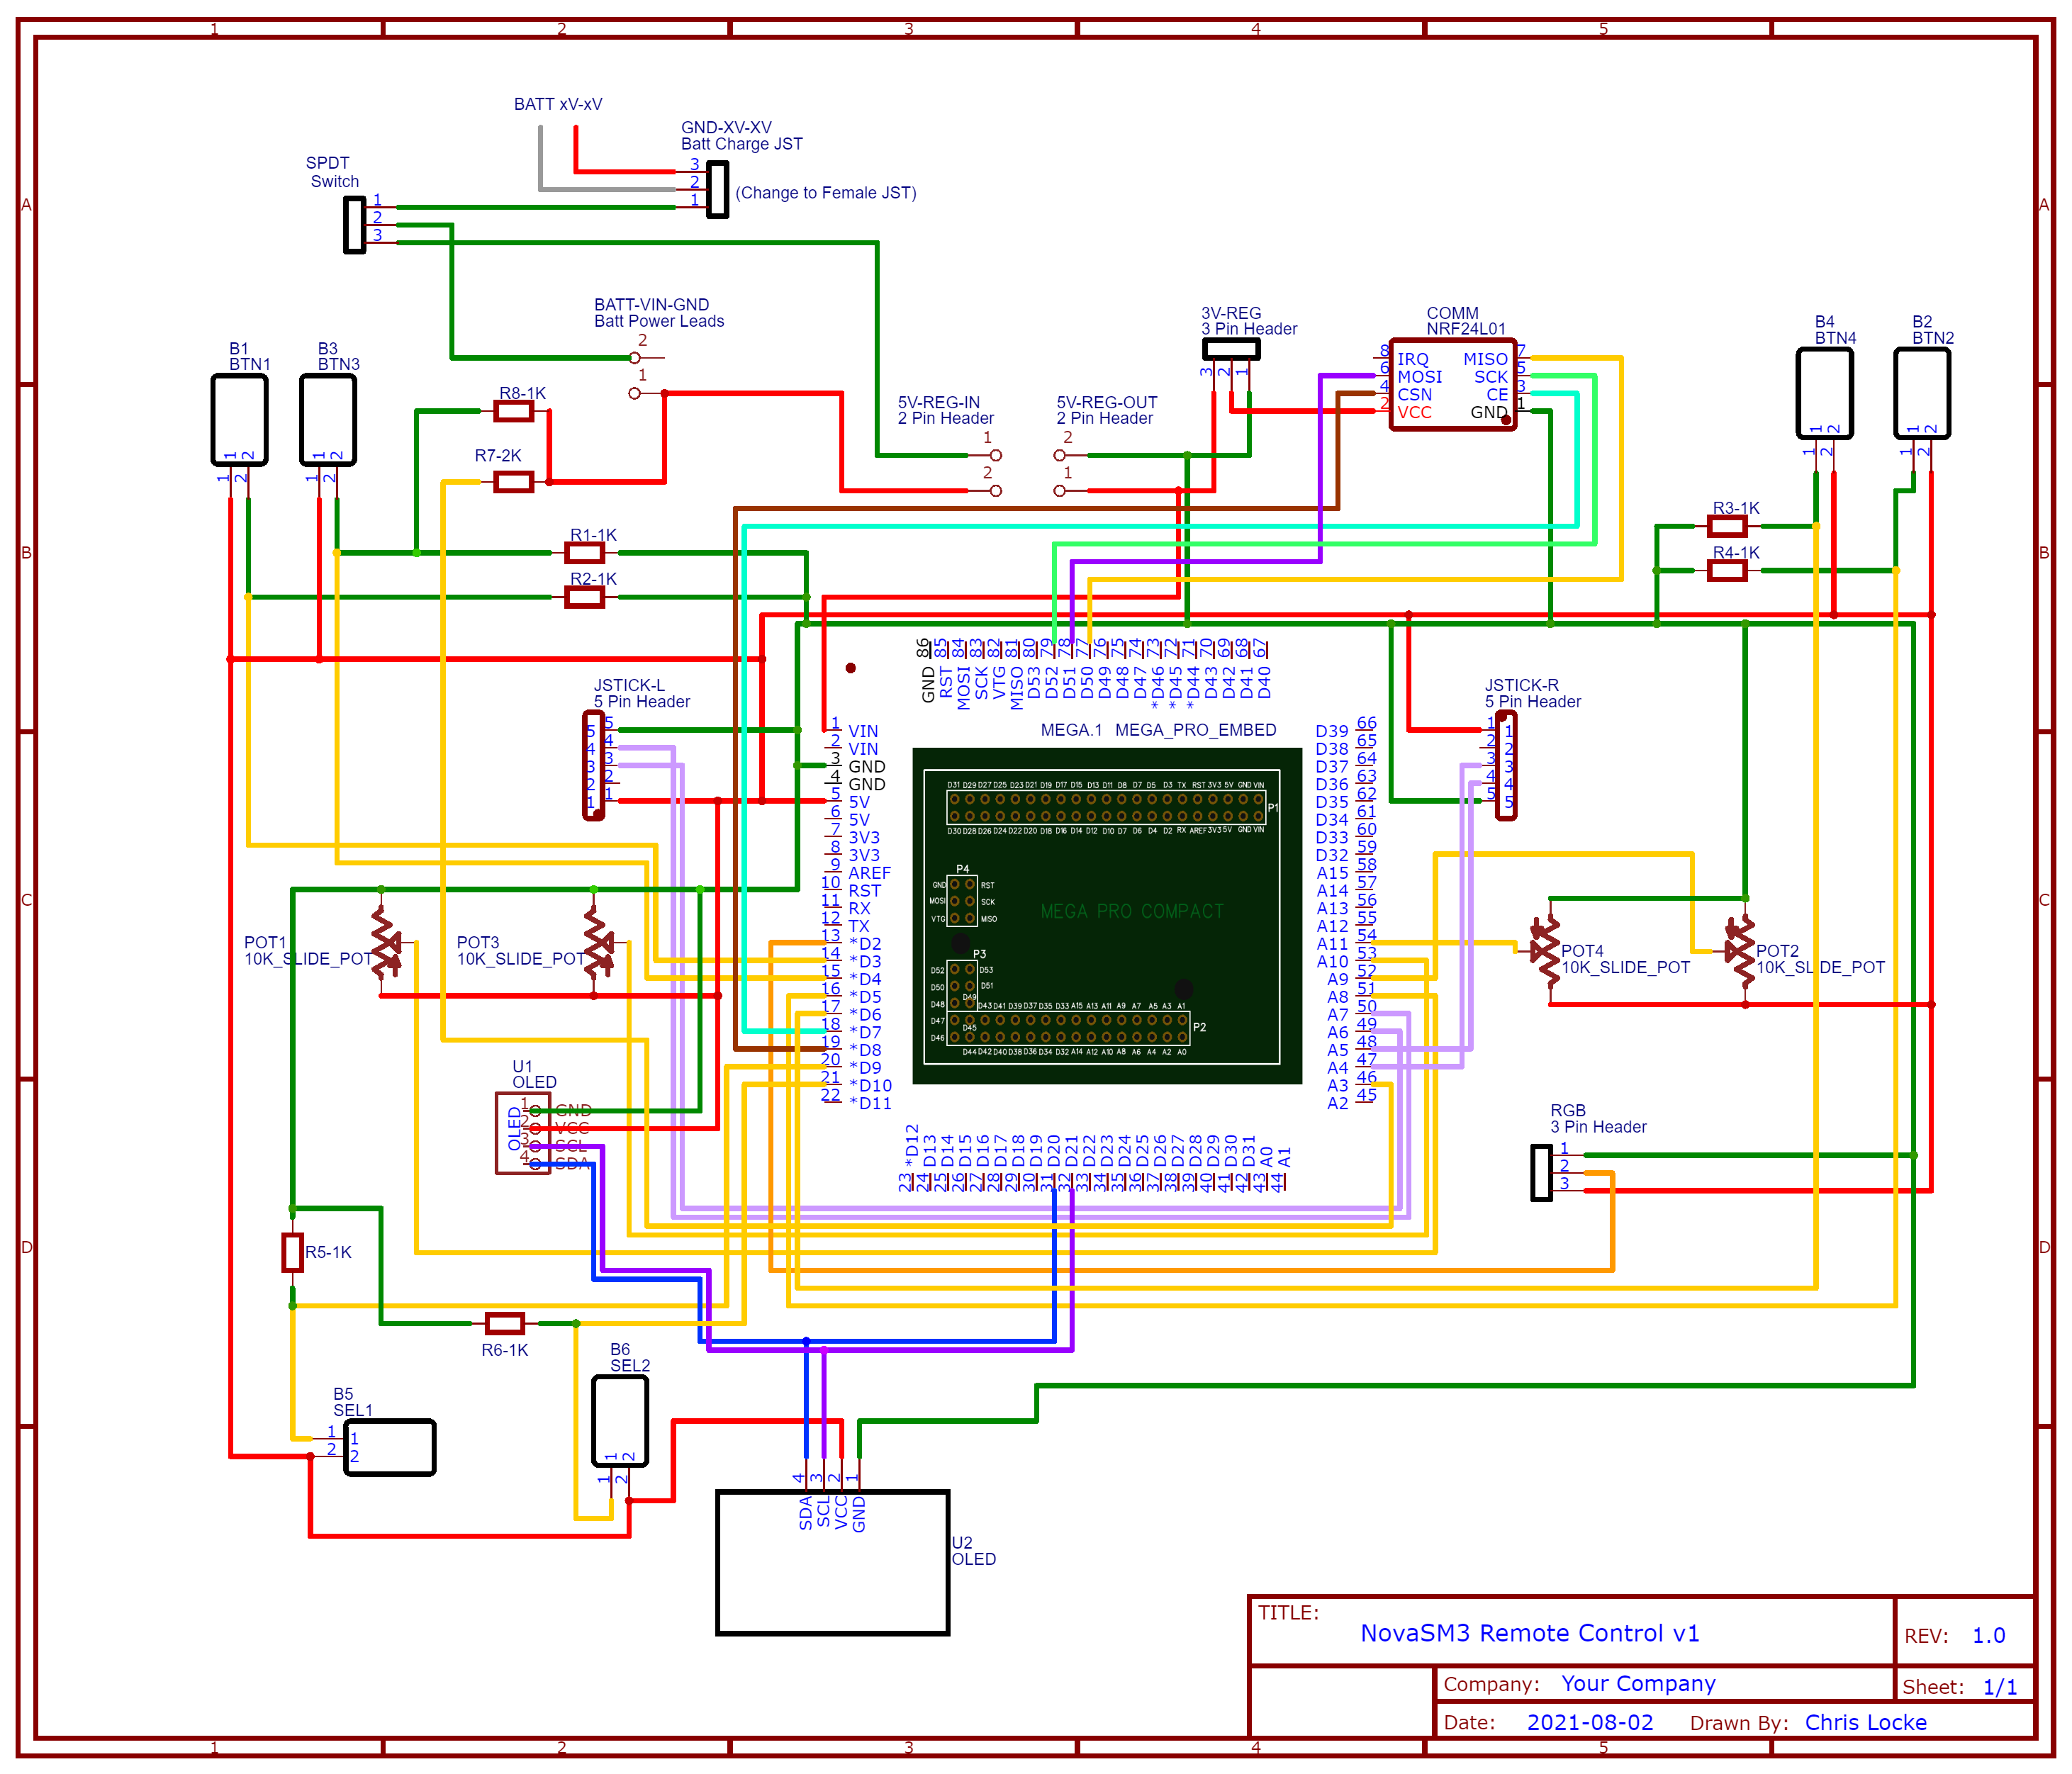Viewport: 2072px width, 1774px height.
Task: Select the B3 BTN3 pushbutton symbol
Action: [328, 420]
